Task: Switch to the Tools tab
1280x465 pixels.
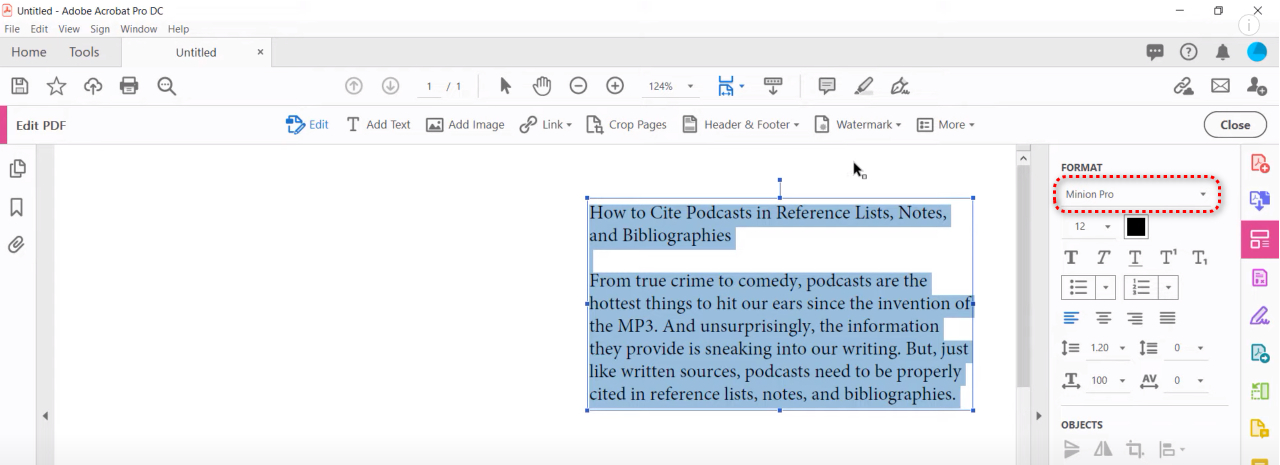Action: pyautogui.click(x=84, y=52)
